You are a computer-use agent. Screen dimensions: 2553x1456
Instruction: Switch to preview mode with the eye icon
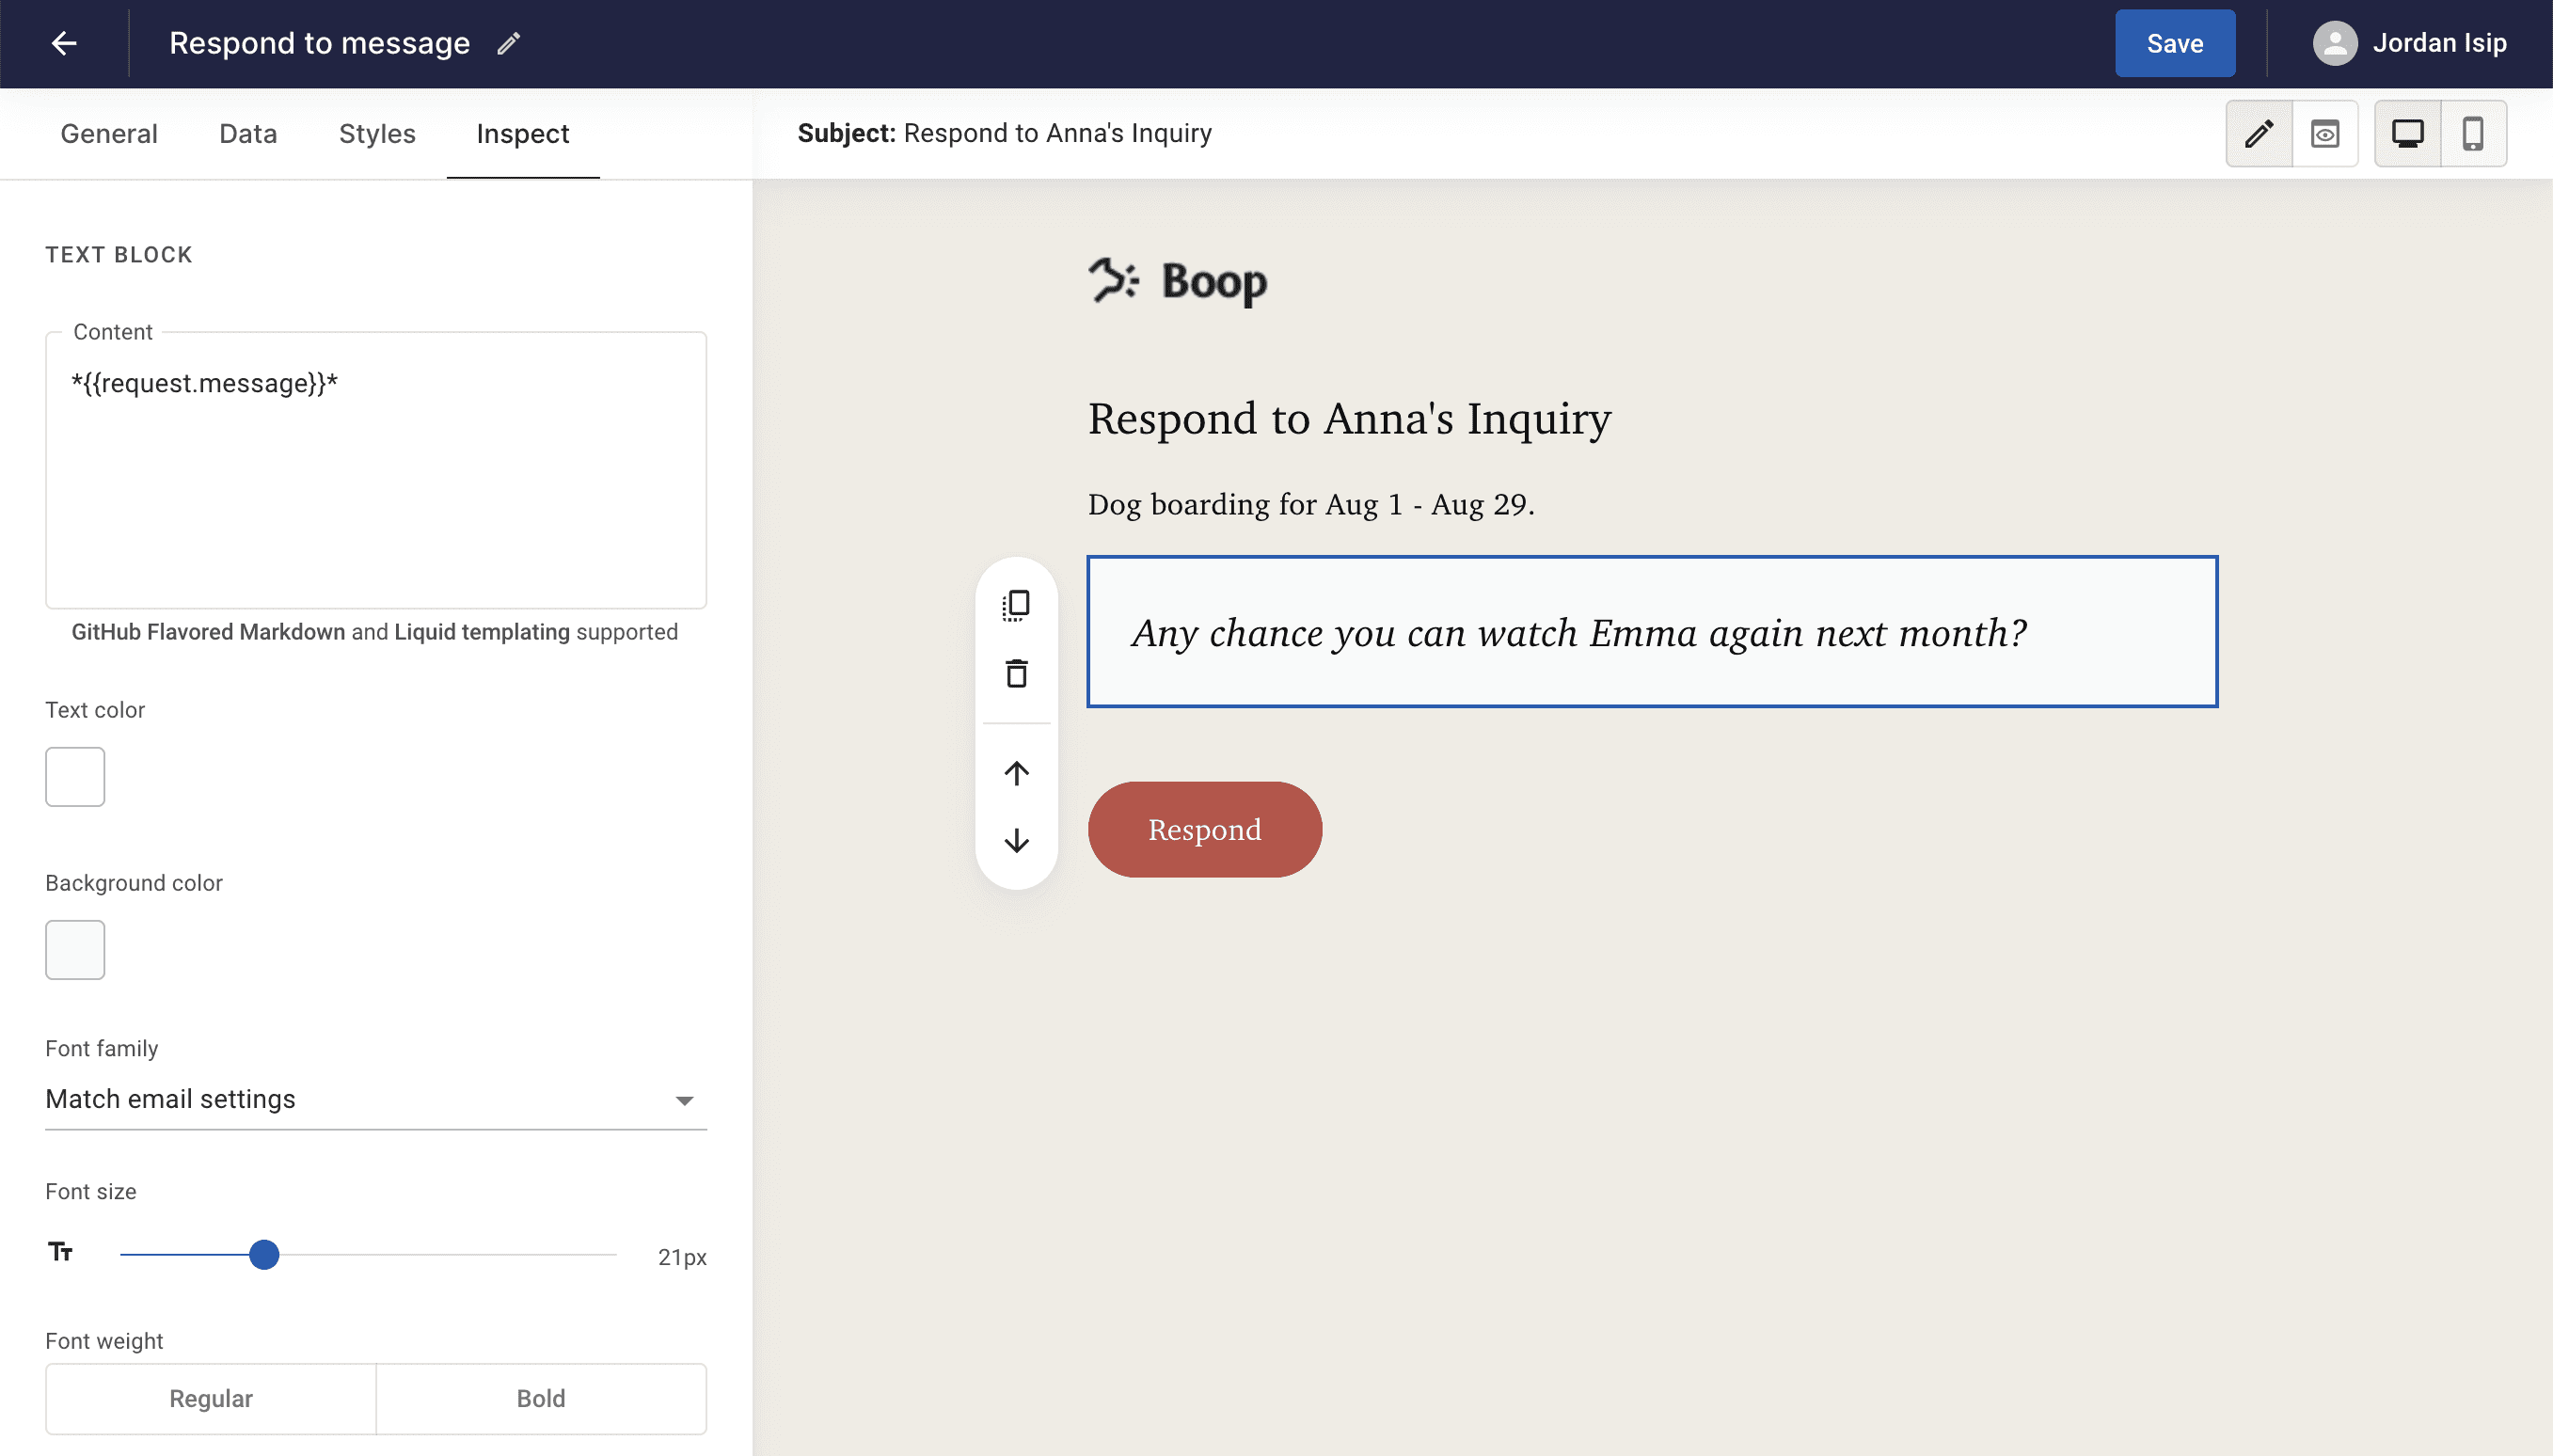[2325, 132]
